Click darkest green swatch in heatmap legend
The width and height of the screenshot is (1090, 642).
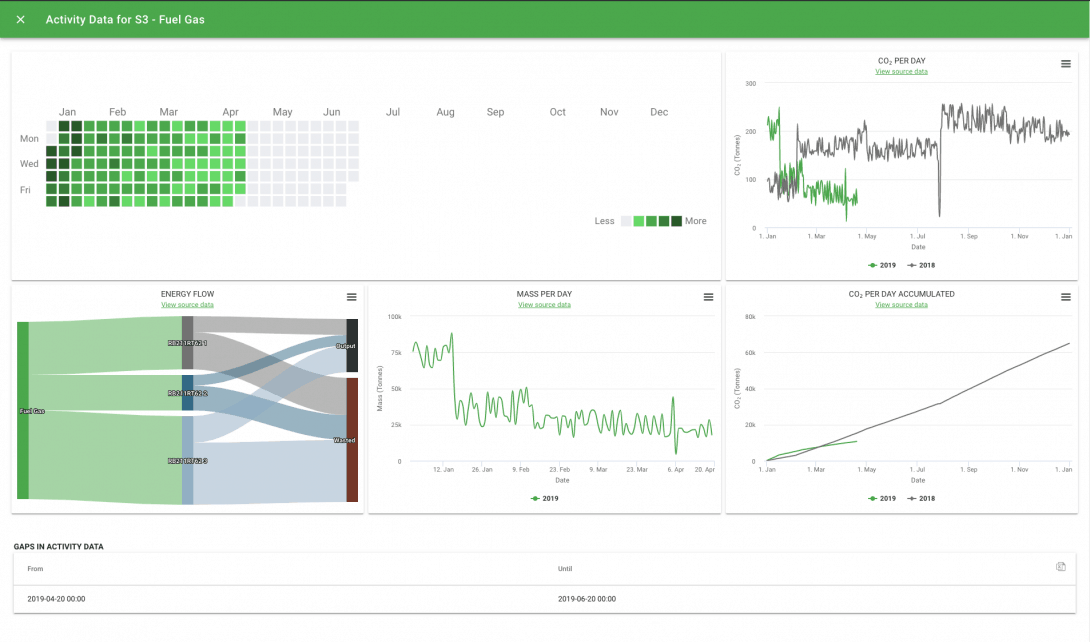click(x=676, y=221)
